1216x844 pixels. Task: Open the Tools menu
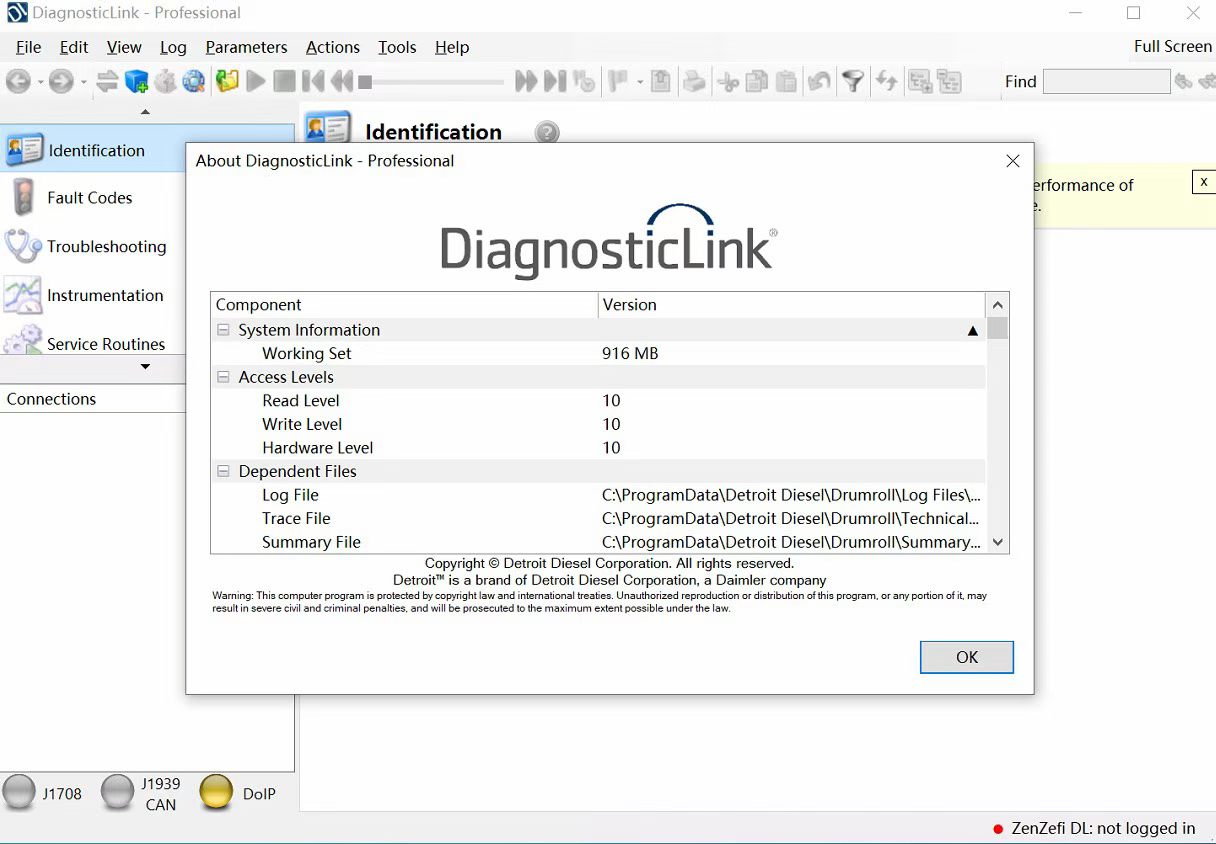click(397, 47)
